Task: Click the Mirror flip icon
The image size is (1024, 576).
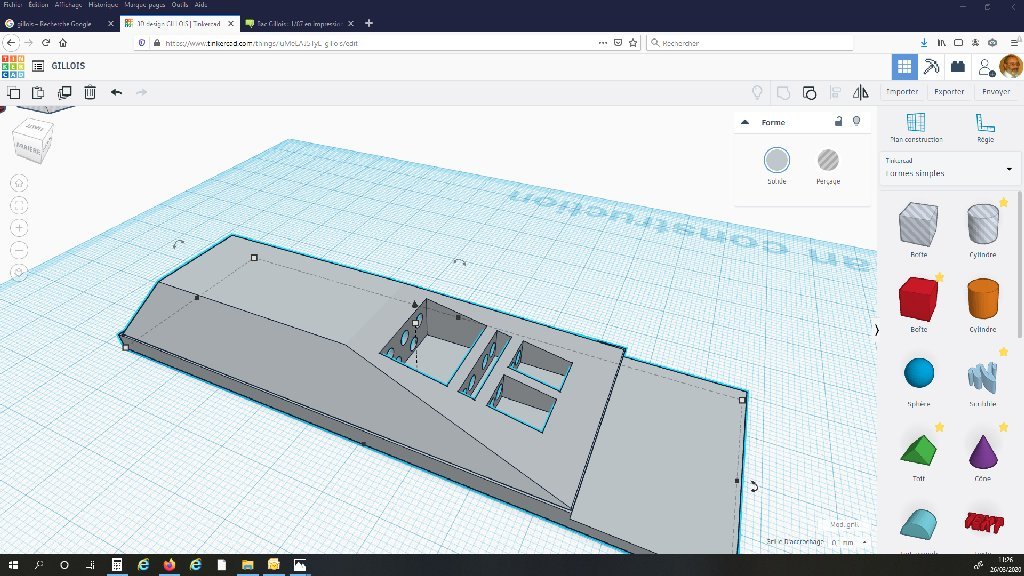Action: click(861, 92)
